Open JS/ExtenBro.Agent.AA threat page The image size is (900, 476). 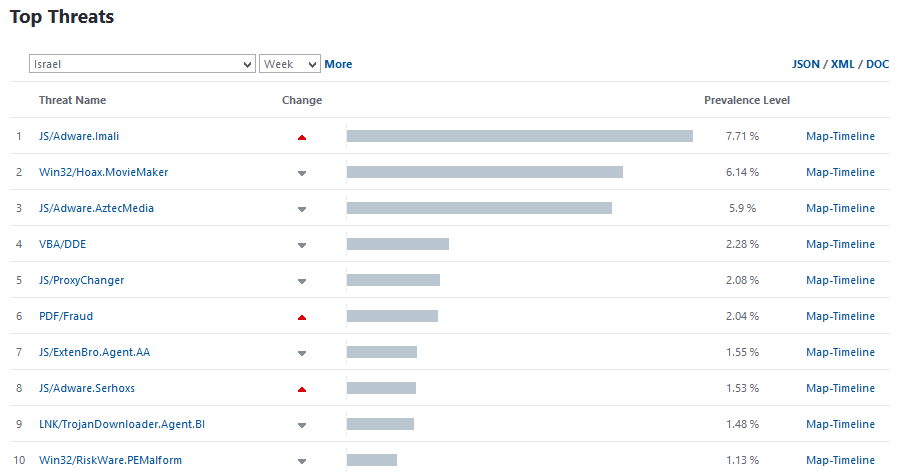(94, 352)
